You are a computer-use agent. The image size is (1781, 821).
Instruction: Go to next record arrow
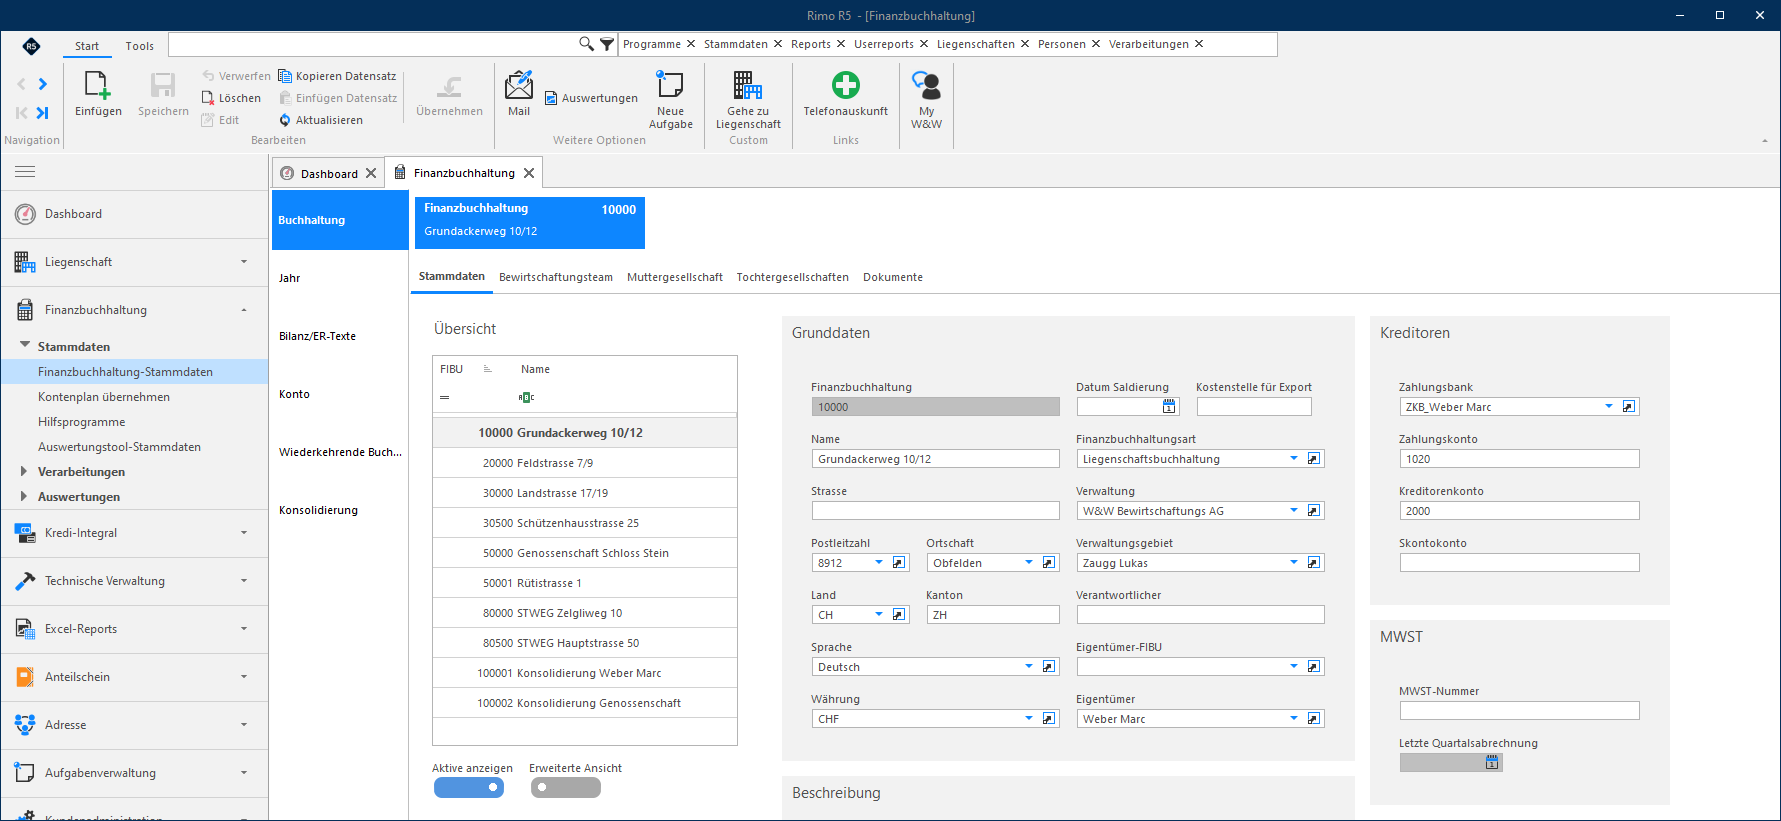point(43,84)
